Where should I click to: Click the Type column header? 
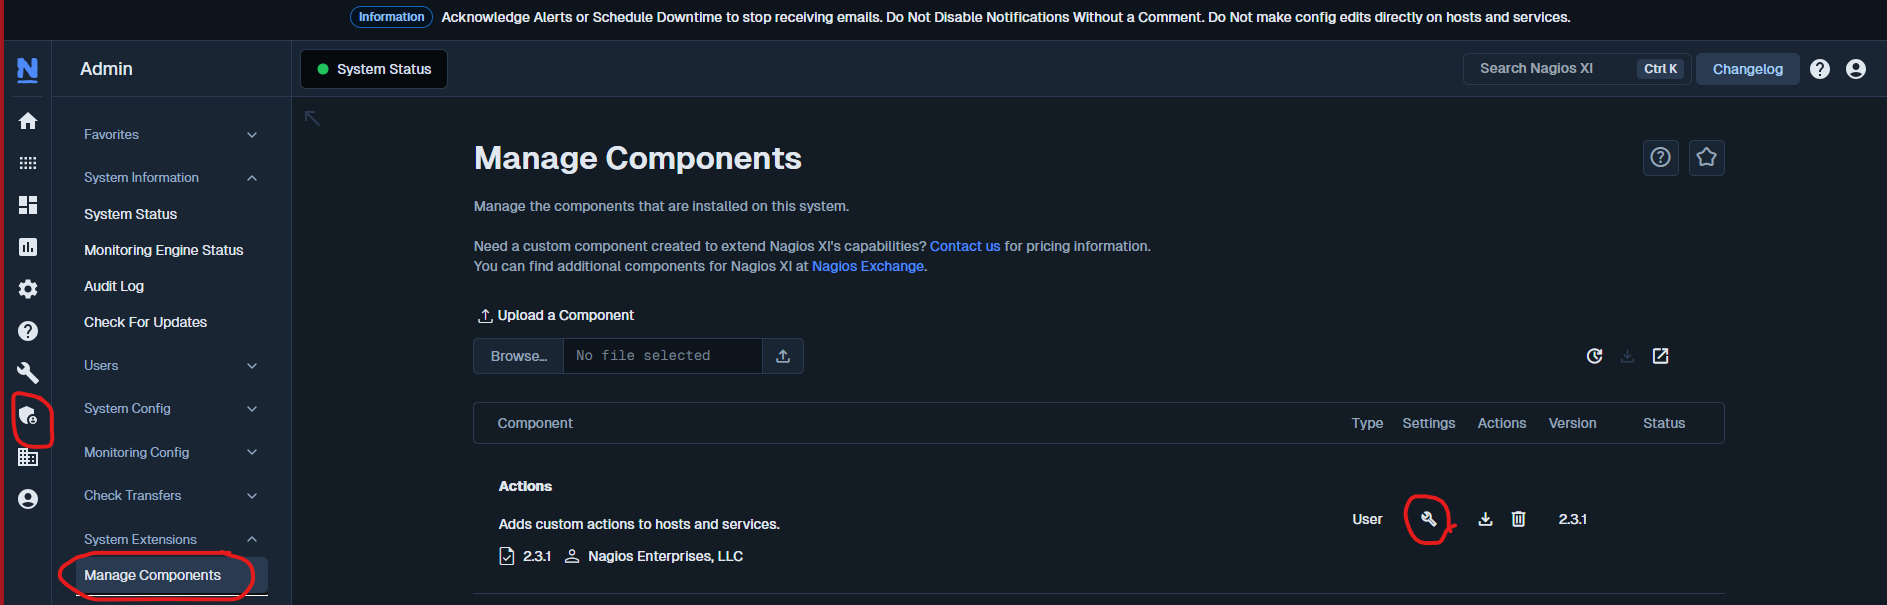(x=1367, y=423)
